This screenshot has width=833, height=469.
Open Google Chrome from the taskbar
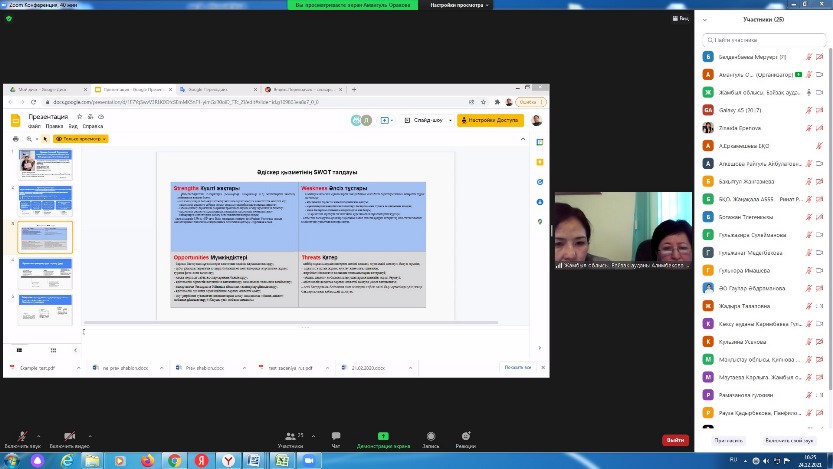(x=176, y=460)
